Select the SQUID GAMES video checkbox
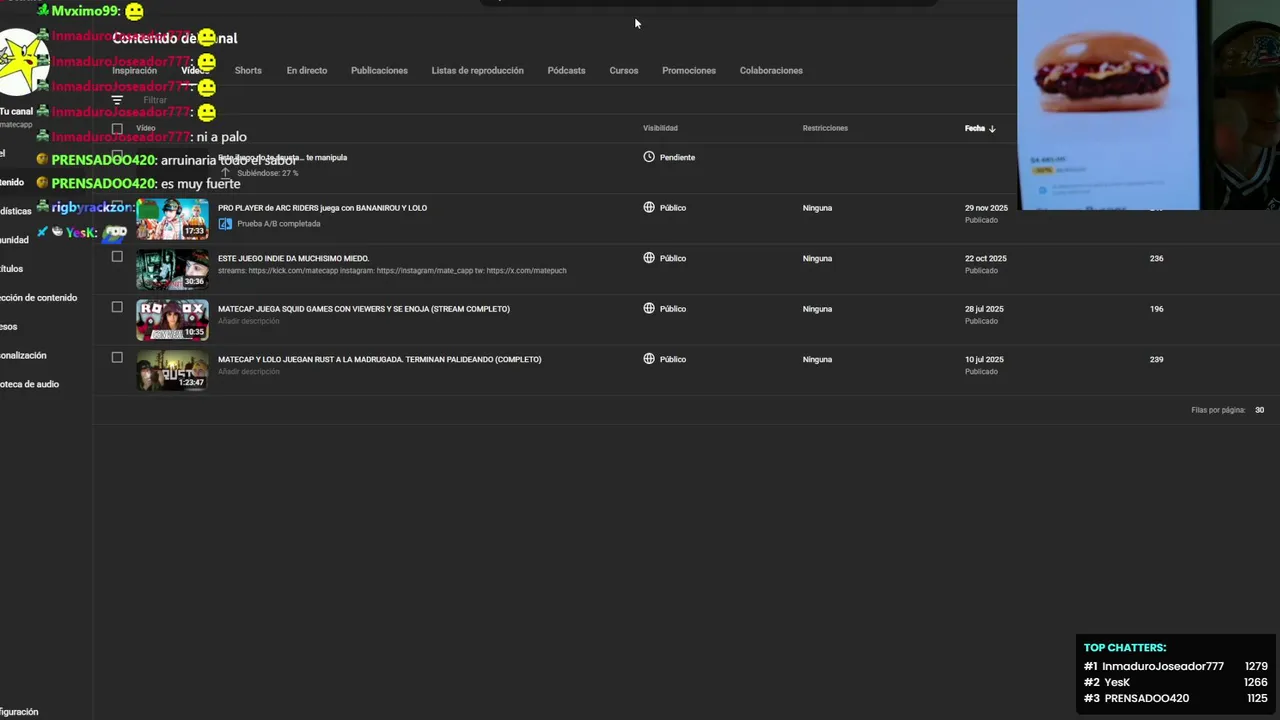1280x720 pixels. 117,307
